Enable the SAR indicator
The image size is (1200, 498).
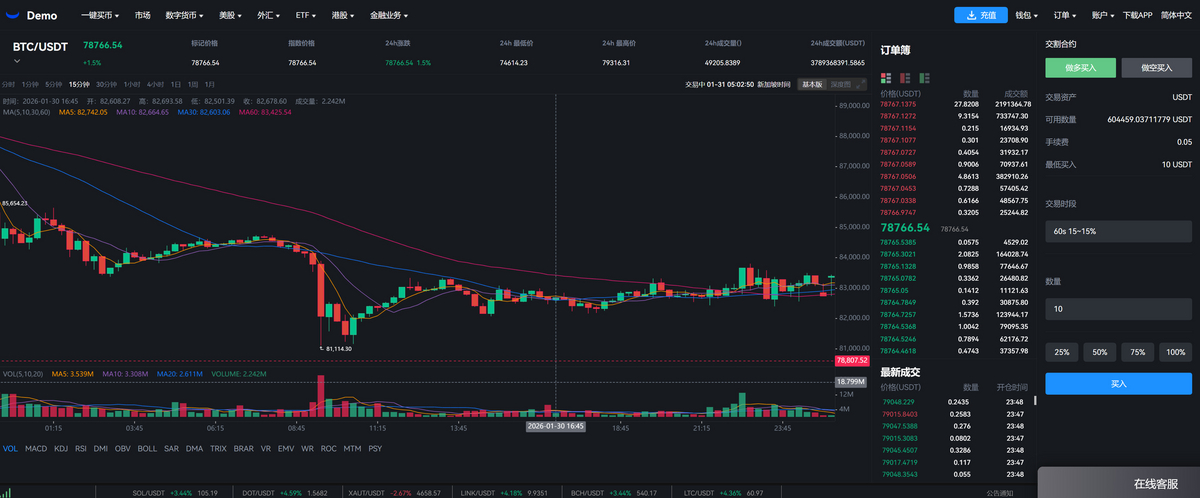(171, 448)
